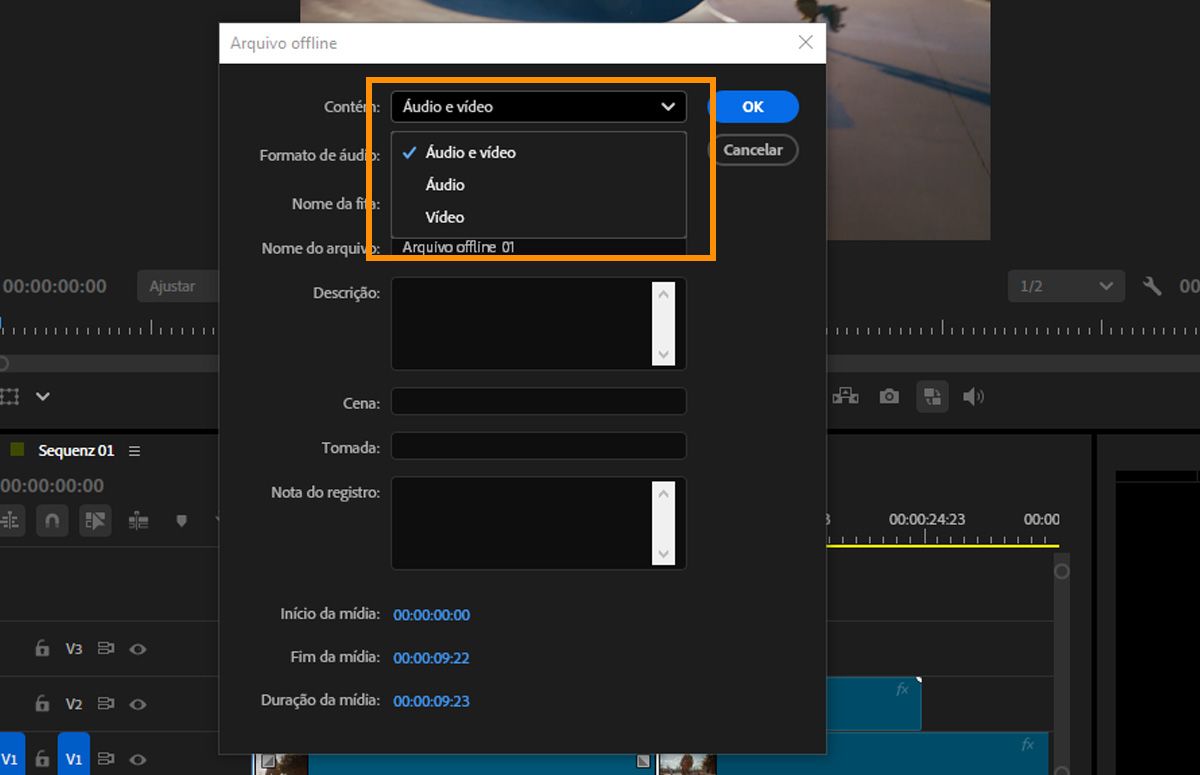Expand the chevron next to the safe margins icon

[43, 397]
